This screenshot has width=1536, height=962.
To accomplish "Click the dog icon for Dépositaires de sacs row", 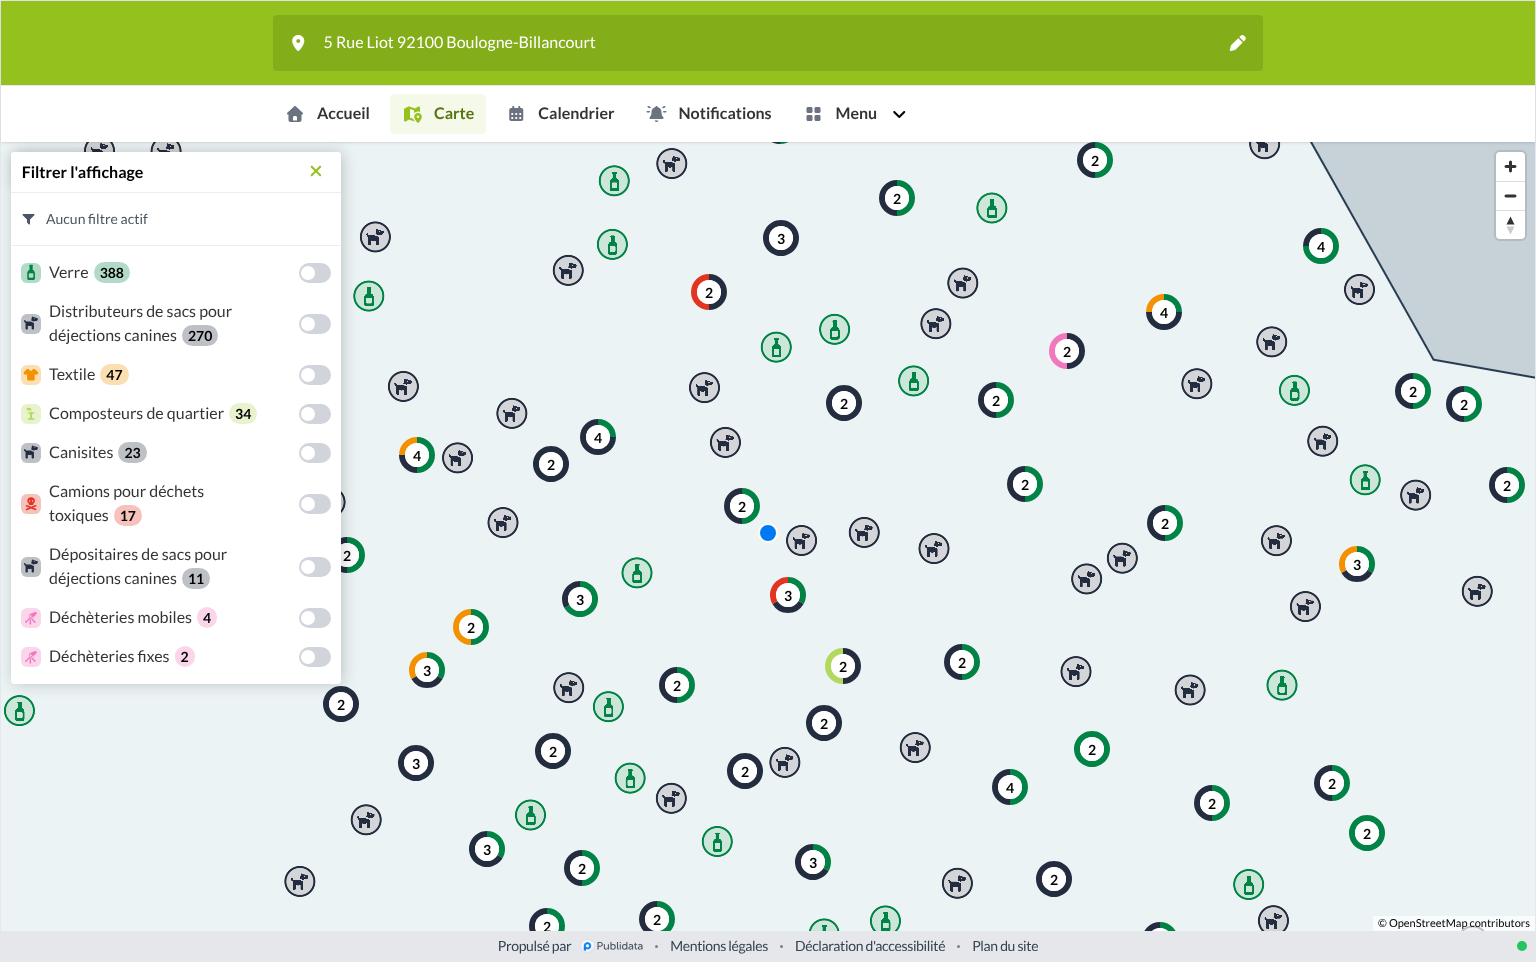I will pos(31,567).
